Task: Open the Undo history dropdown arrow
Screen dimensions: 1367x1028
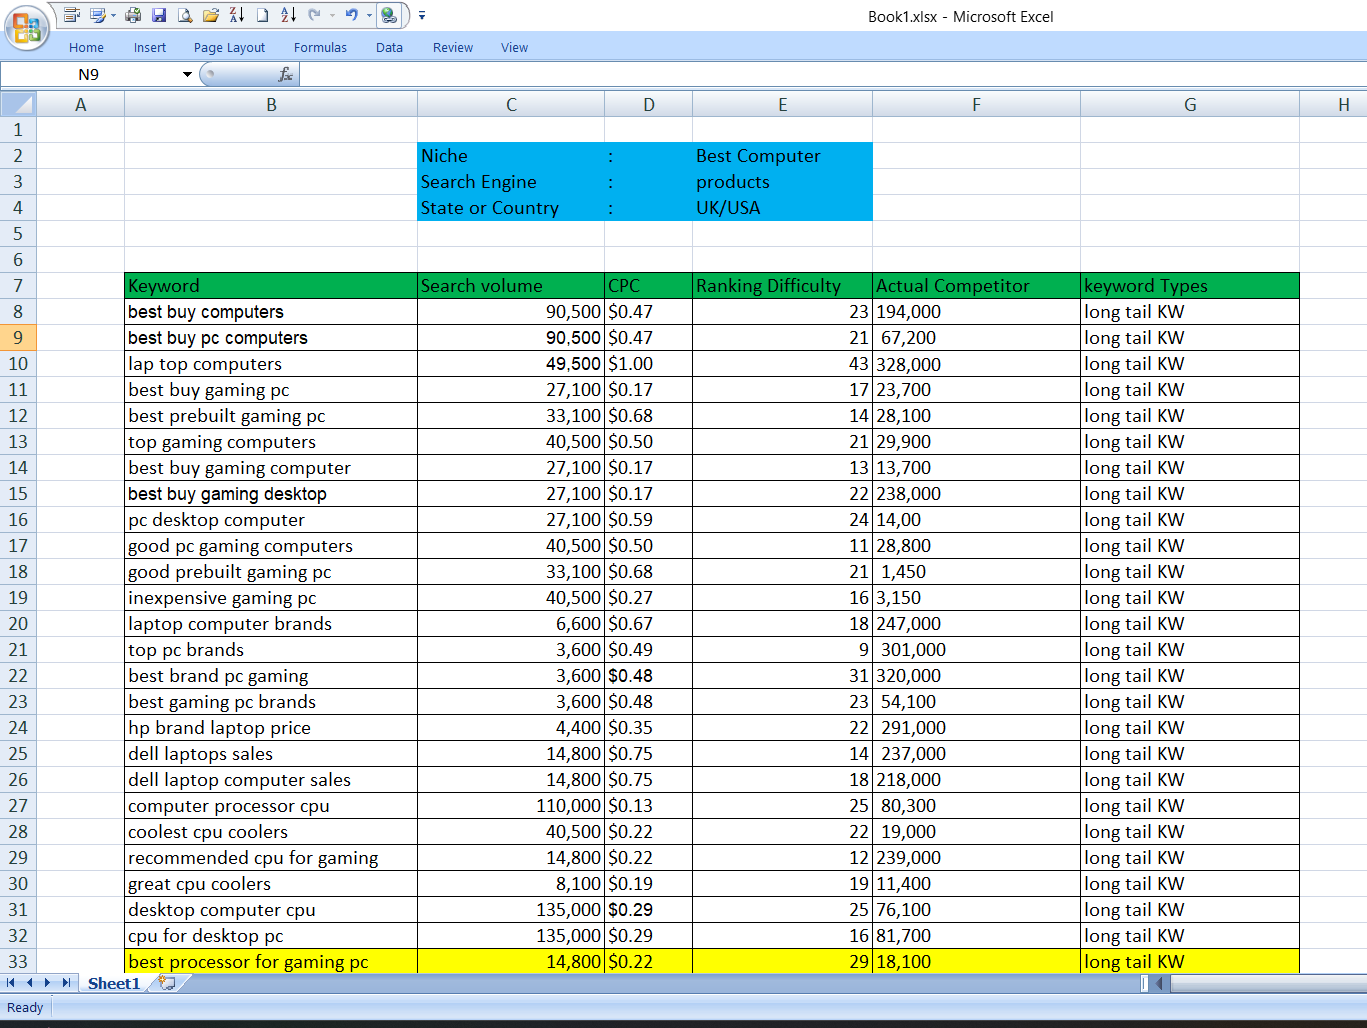Action: [x=368, y=17]
